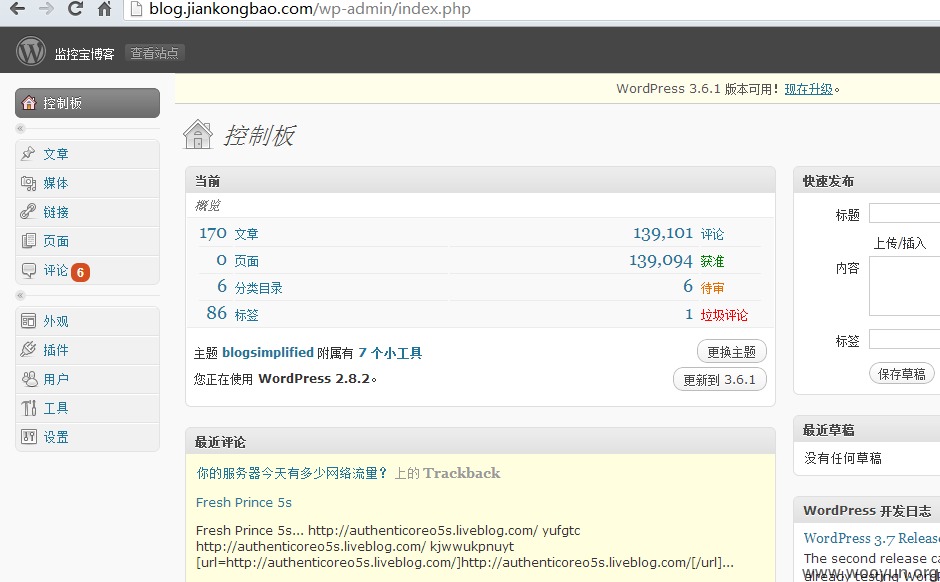
Task: Click the browser home icon
Action: pyautogui.click(x=104, y=8)
